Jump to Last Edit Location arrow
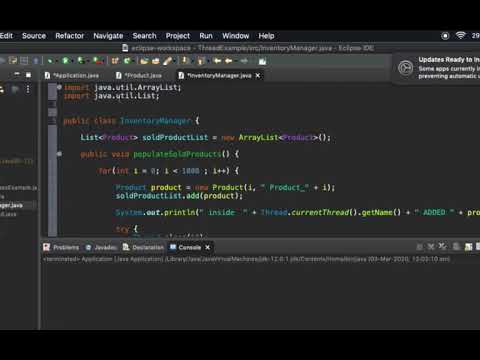The image size is (480, 360). coord(217,61)
